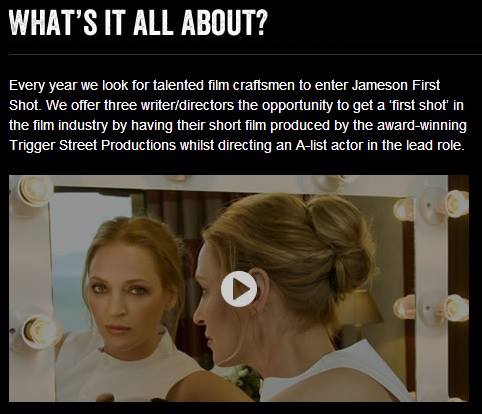Click the bottom-left mirror light bulb in the video
This screenshot has height=414, width=482.
click(x=37, y=331)
